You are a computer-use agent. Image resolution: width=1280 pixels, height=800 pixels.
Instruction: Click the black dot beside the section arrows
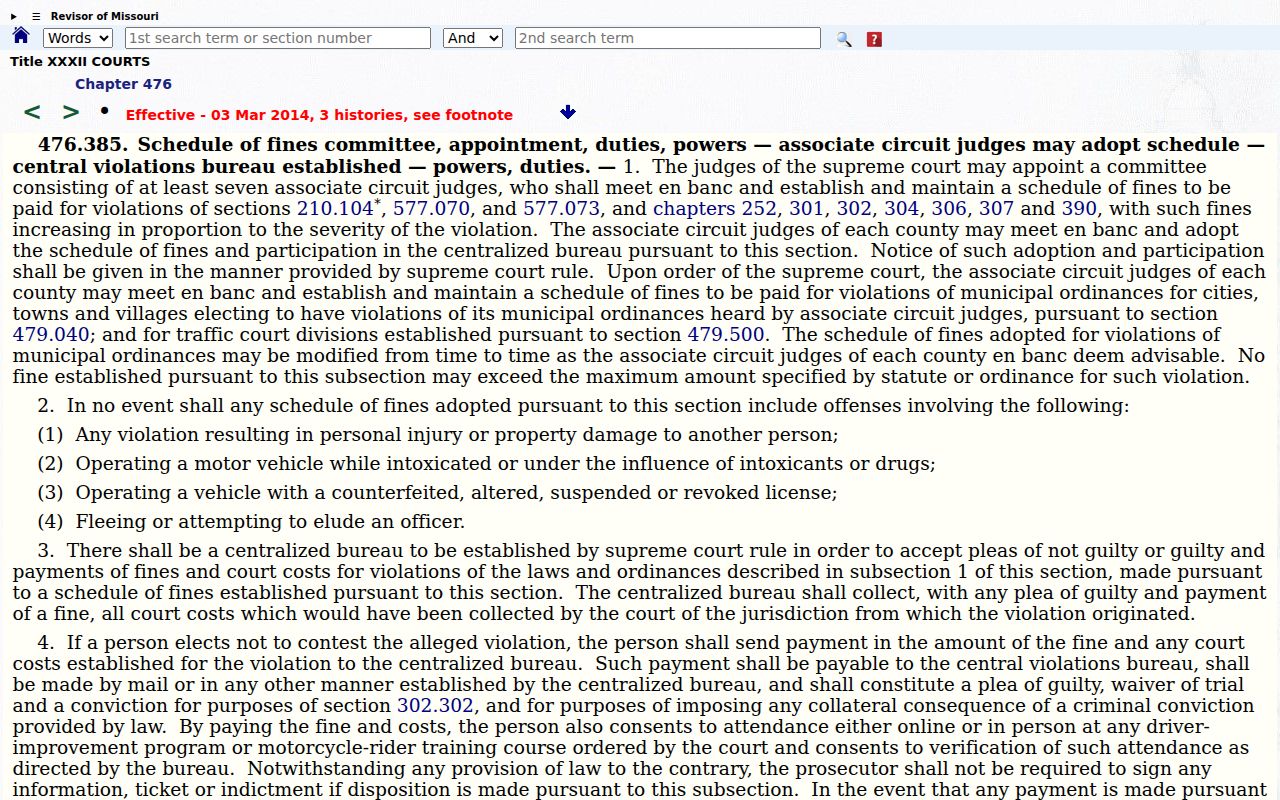click(104, 110)
